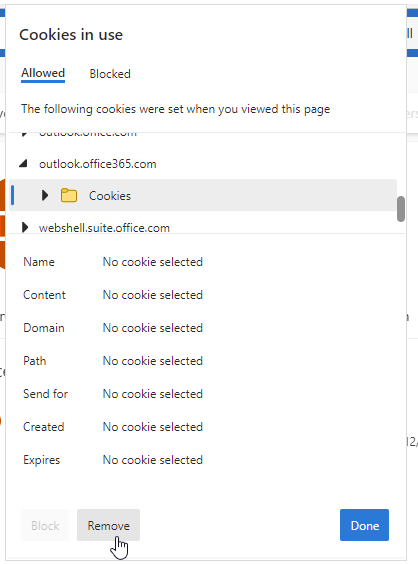The height and width of the screenshot is (564, 418).
Task: Click the blue Done button
Action: click(364, 525)
